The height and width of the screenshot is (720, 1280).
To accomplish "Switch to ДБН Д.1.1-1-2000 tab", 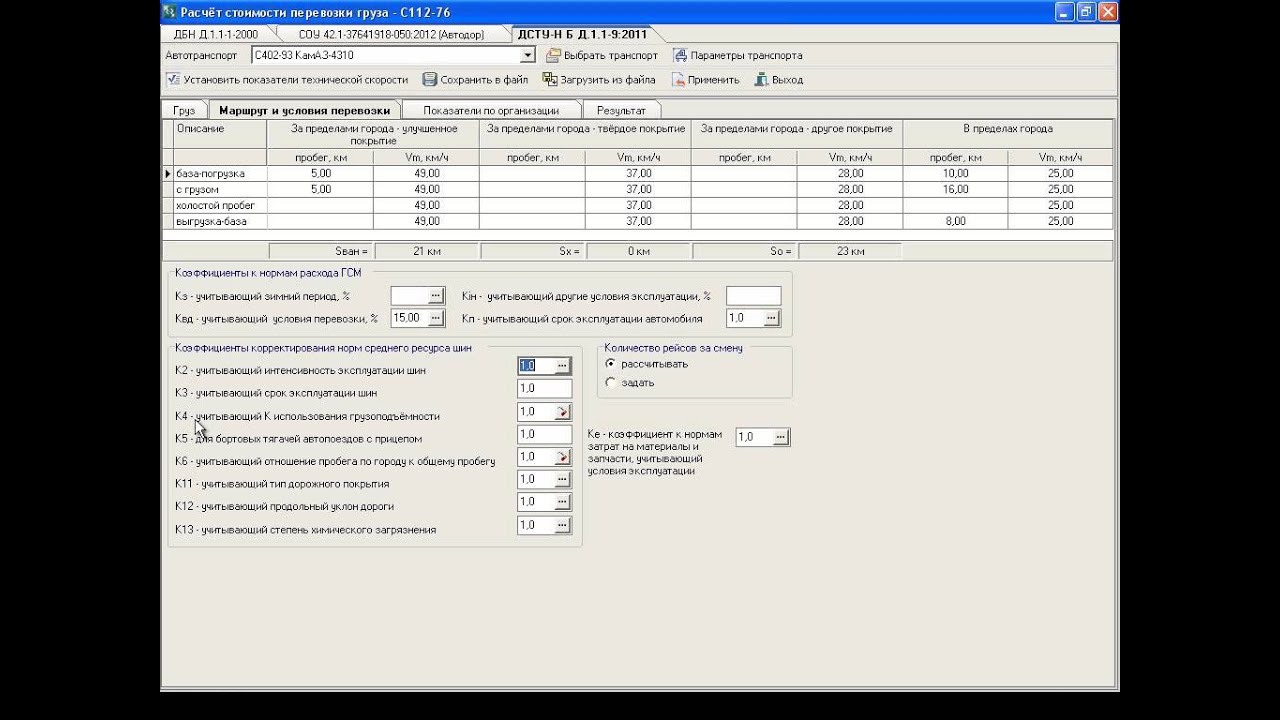I will coord(215,34).
